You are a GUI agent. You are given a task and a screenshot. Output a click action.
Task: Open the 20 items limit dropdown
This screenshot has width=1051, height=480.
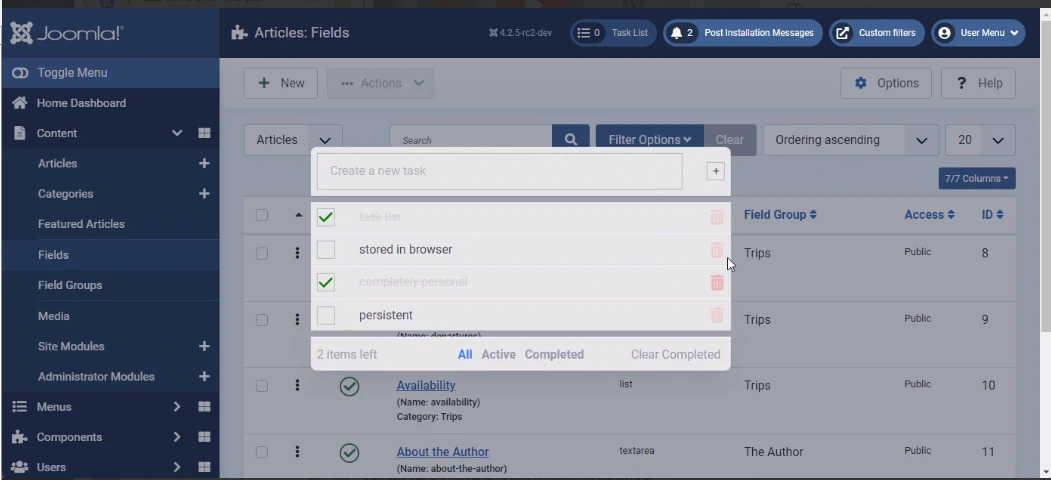pos(980,140)
